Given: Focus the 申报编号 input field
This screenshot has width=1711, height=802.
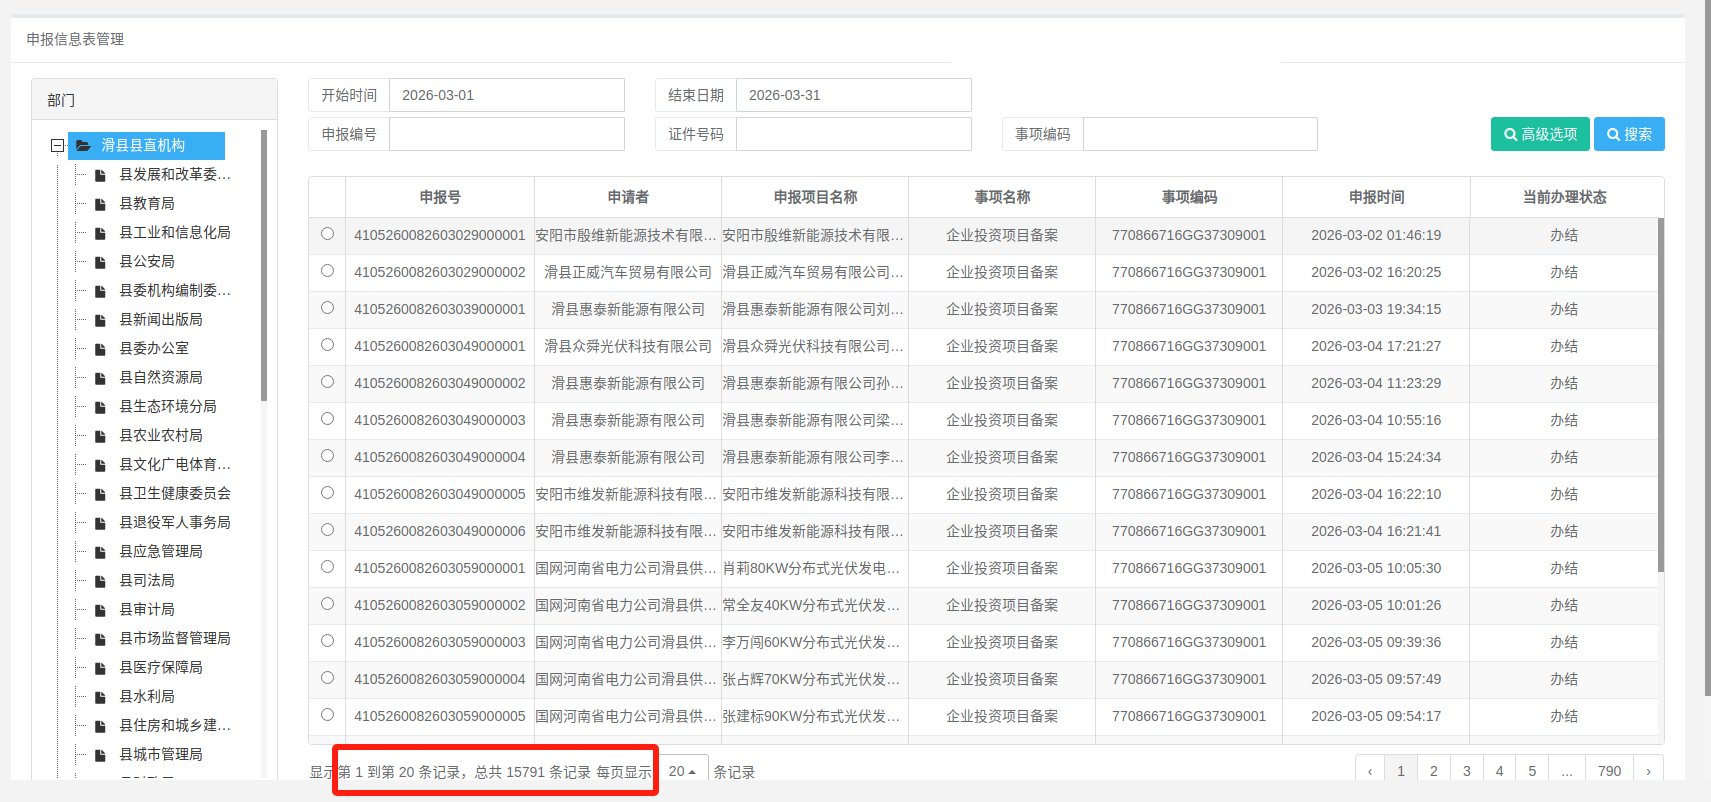Looking at the screenshot, I should tap(506, 134).
